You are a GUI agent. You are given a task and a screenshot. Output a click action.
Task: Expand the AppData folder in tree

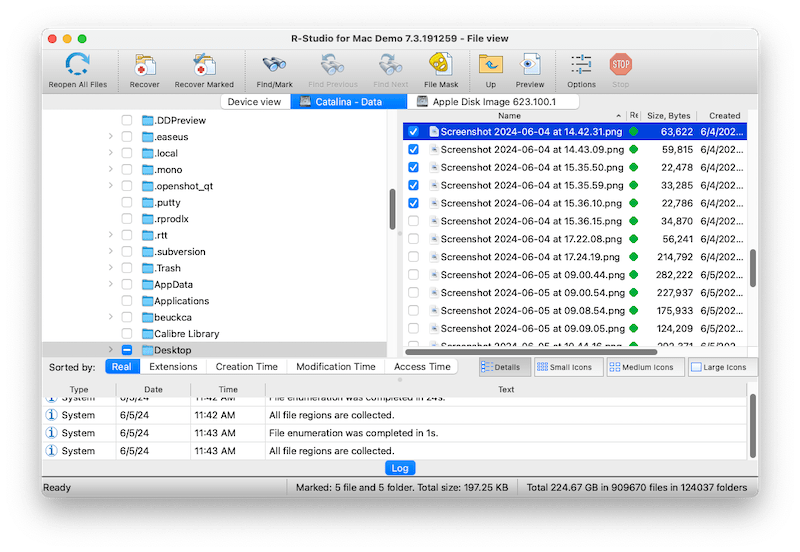pyautogui.click(x=109, y=284)
